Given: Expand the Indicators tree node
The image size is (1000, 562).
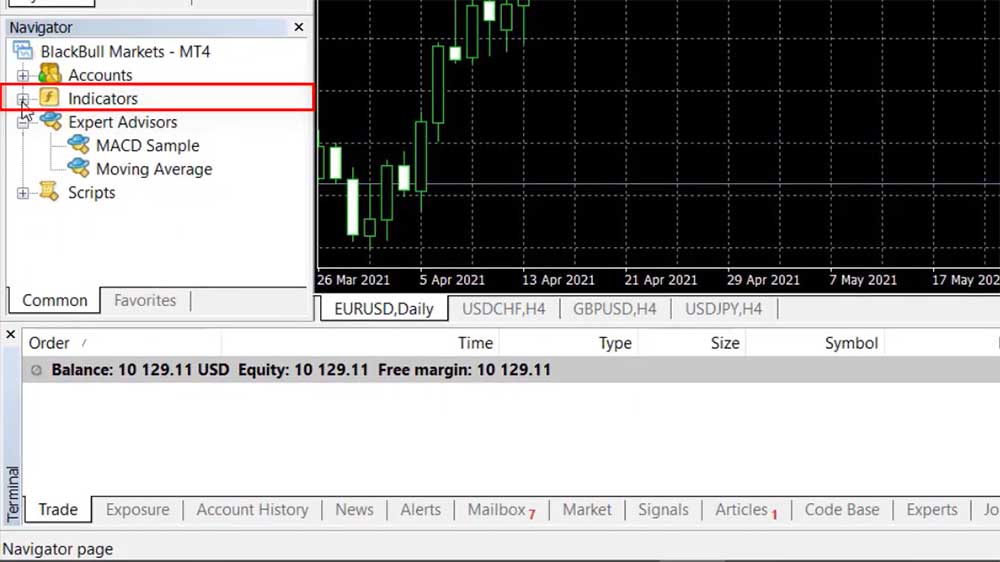Looking at the screenshot, I should (23, 98).
